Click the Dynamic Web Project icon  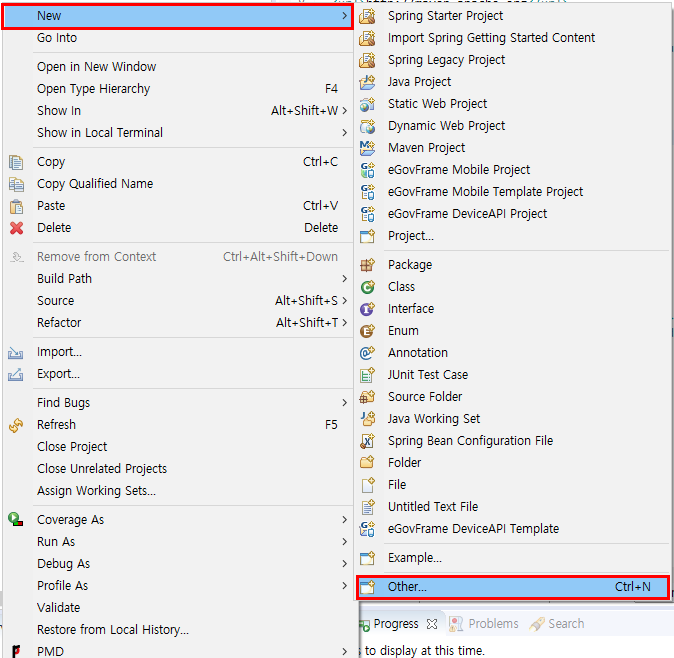(x=367, y=125)
